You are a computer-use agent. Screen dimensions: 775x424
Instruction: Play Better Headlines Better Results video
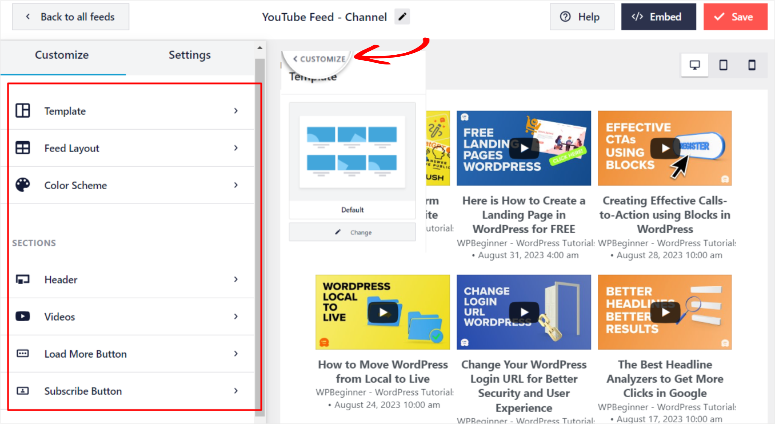pos(665,312)
